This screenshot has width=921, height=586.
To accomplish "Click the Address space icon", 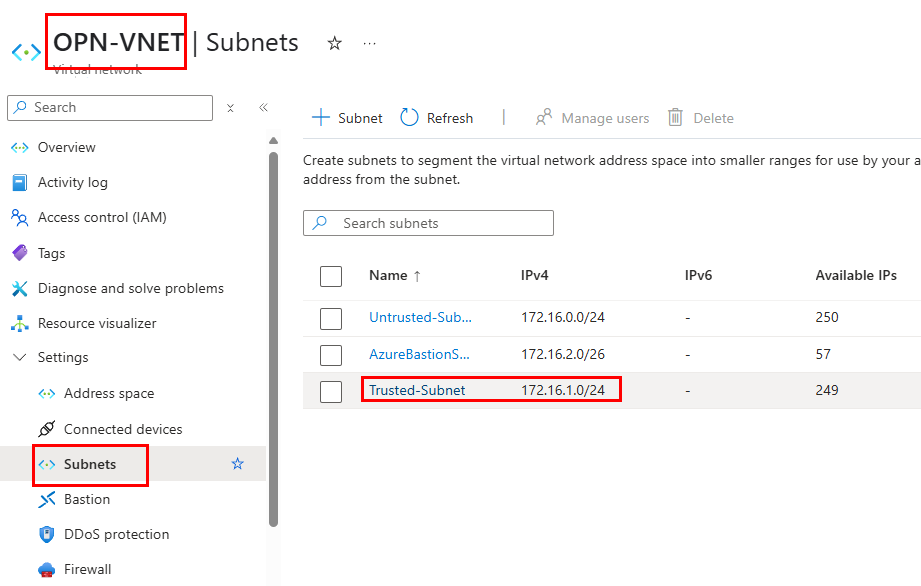I will [x=46, y=393].
